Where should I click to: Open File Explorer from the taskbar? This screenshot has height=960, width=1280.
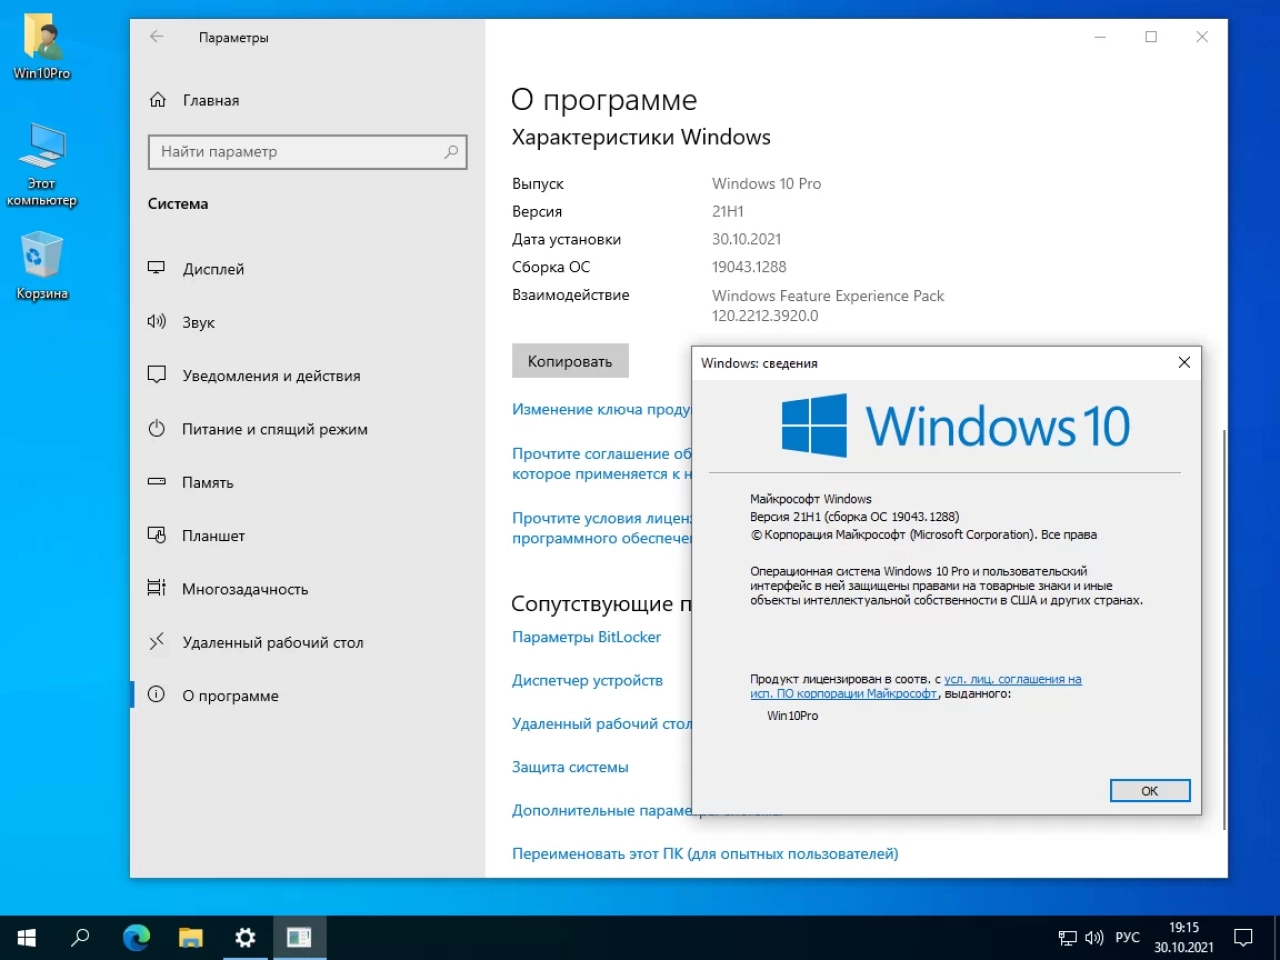[190, 937]
